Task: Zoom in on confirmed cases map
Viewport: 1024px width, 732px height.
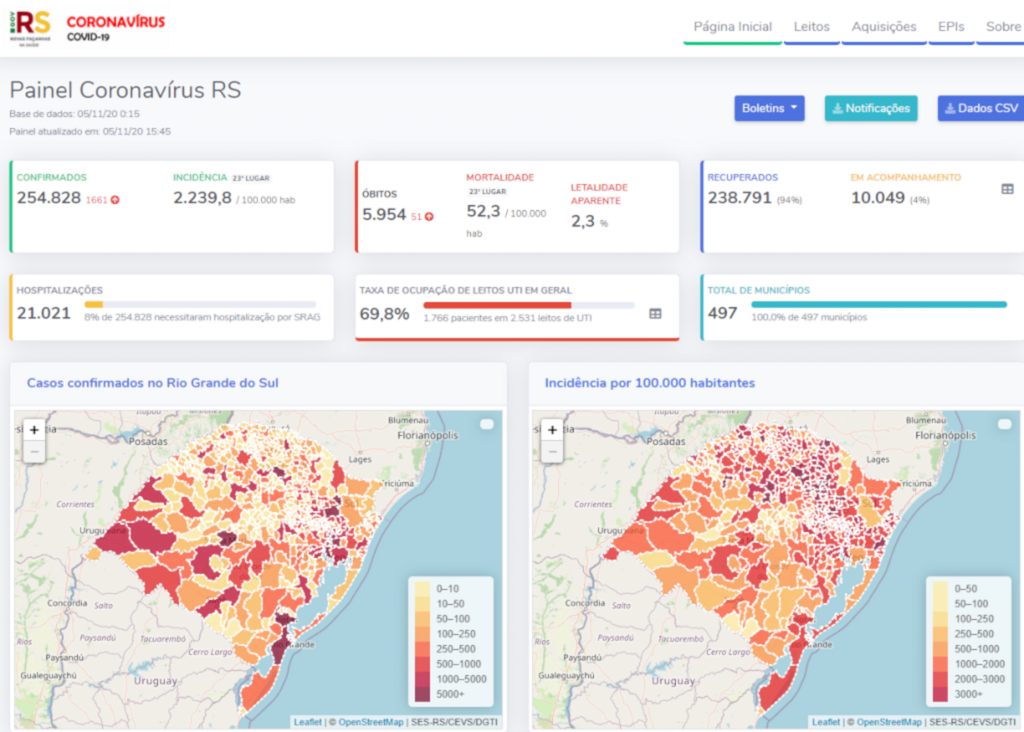Action: tap(34, 429)
